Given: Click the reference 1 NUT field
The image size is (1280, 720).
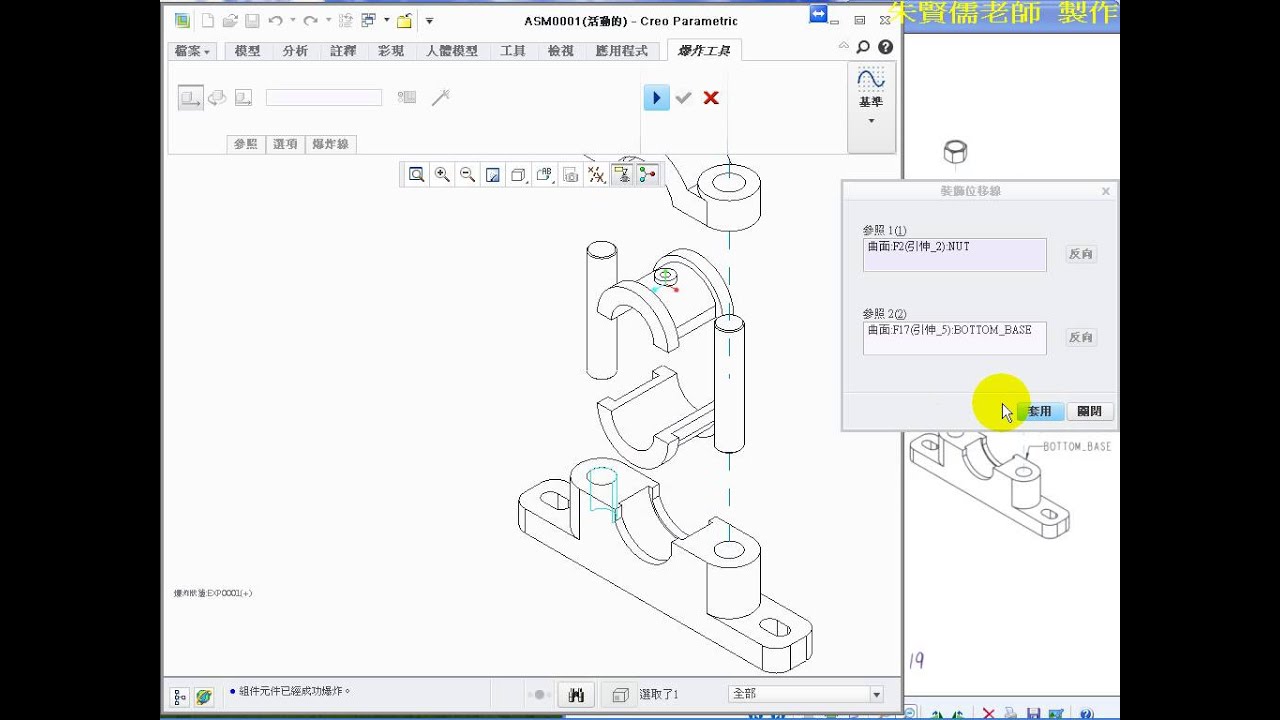Looking at the screenshot, I should [955, 254].
